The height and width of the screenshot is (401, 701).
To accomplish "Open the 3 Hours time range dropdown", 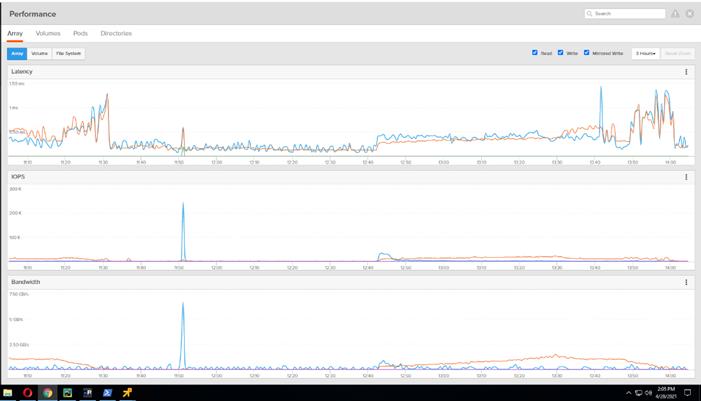I will [646, 54].
